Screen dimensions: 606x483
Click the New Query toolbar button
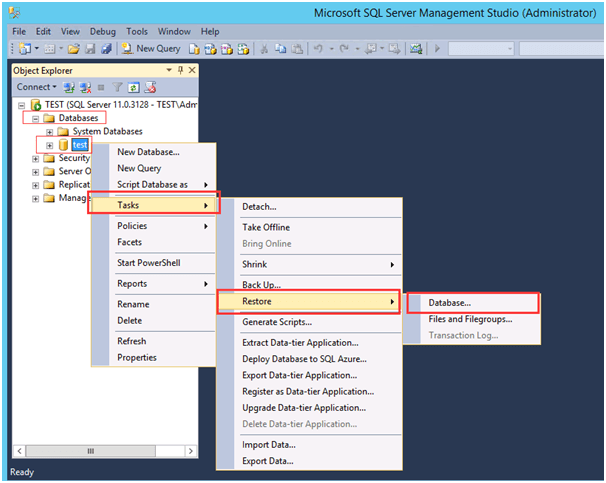click(150, 48)
